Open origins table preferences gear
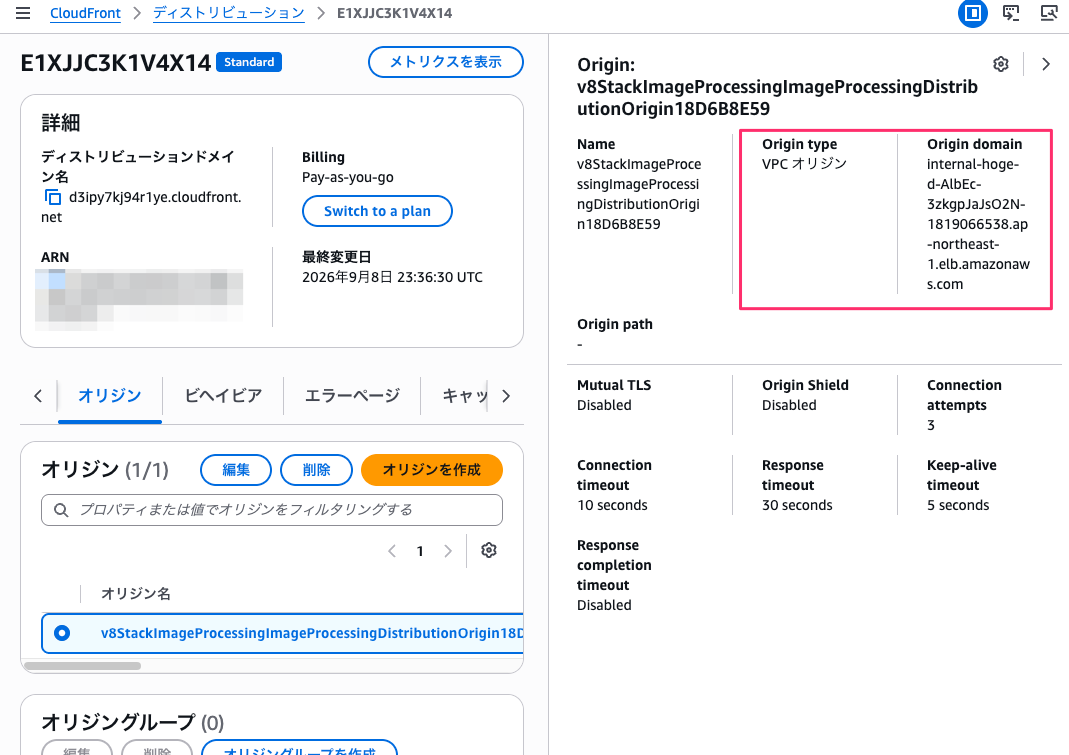This screenshot has height=755, width=1069. [489, 550]
